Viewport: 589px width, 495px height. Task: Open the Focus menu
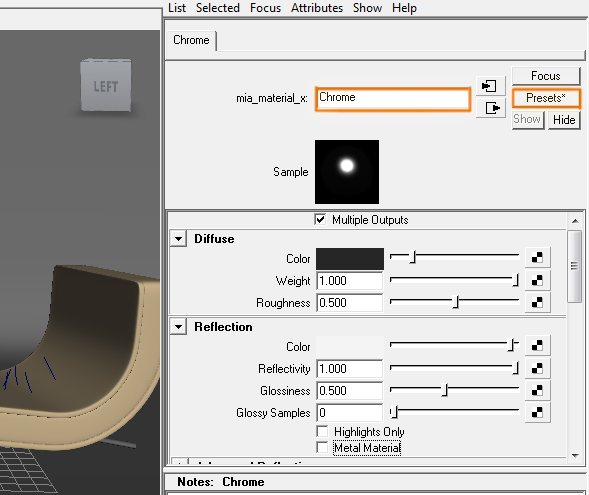point(265,8)
